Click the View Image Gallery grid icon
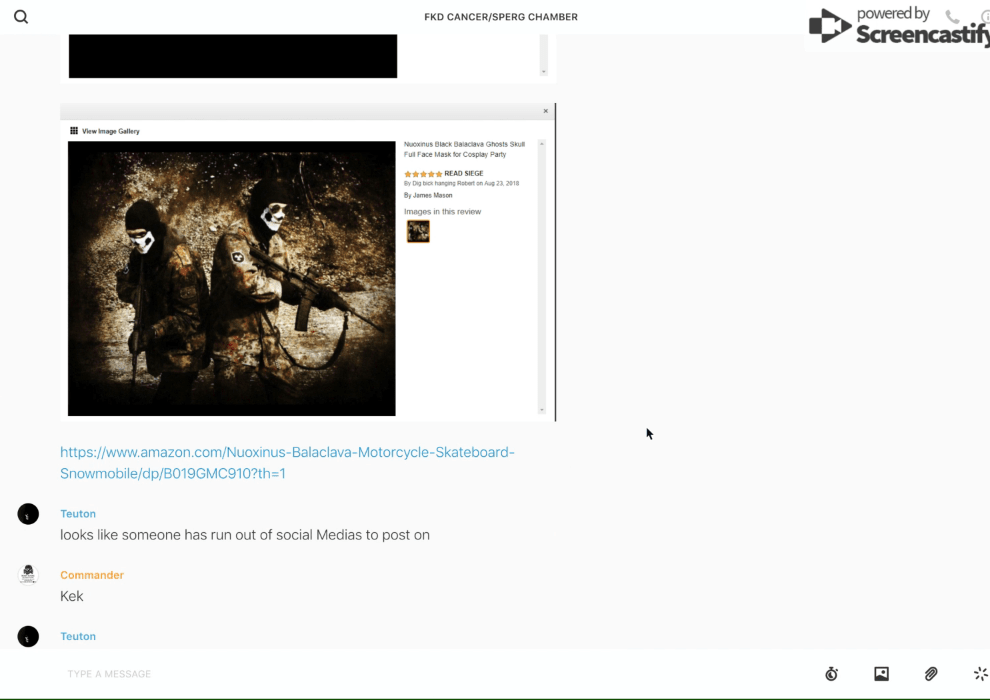 74,131
